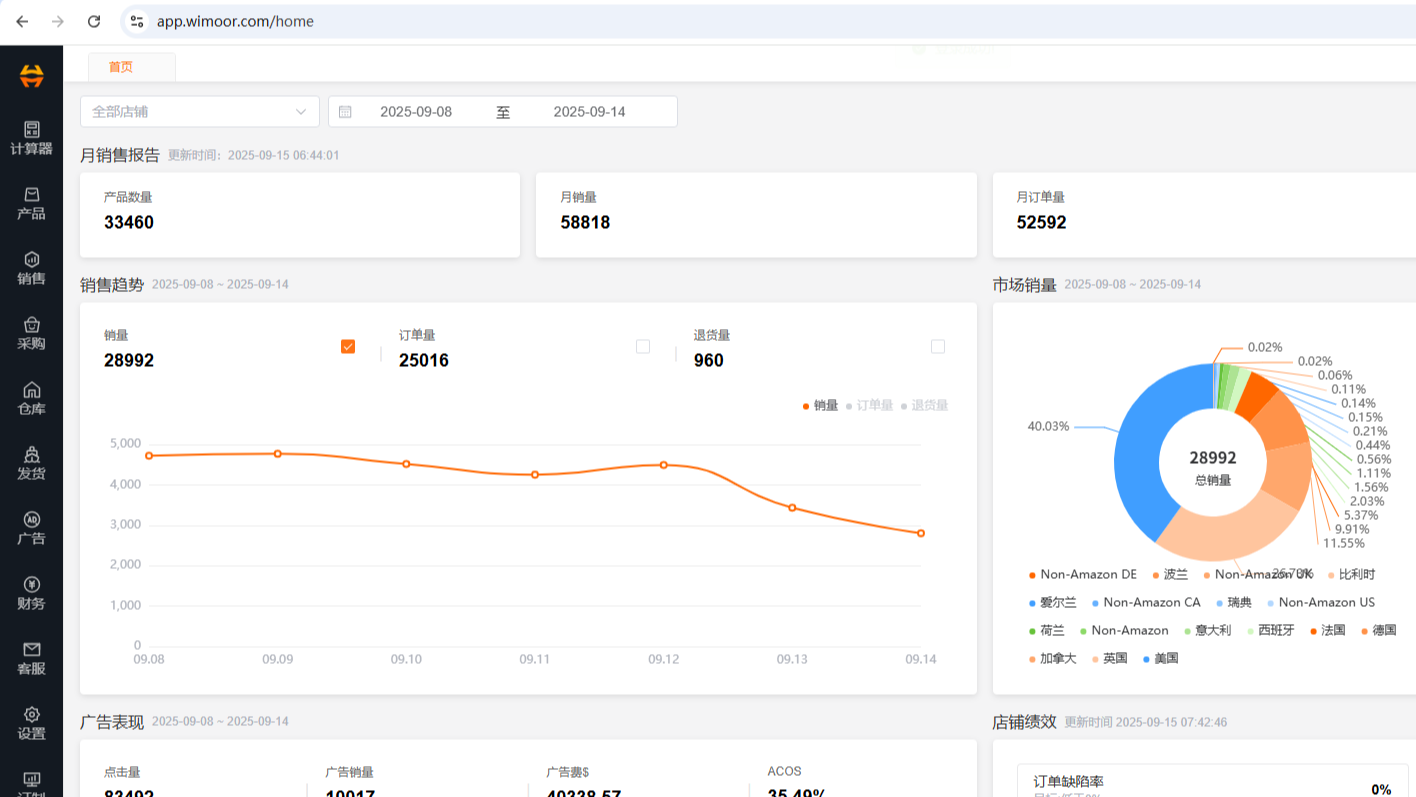
Task: Switch to the 首页 tab
Action: 120,67
